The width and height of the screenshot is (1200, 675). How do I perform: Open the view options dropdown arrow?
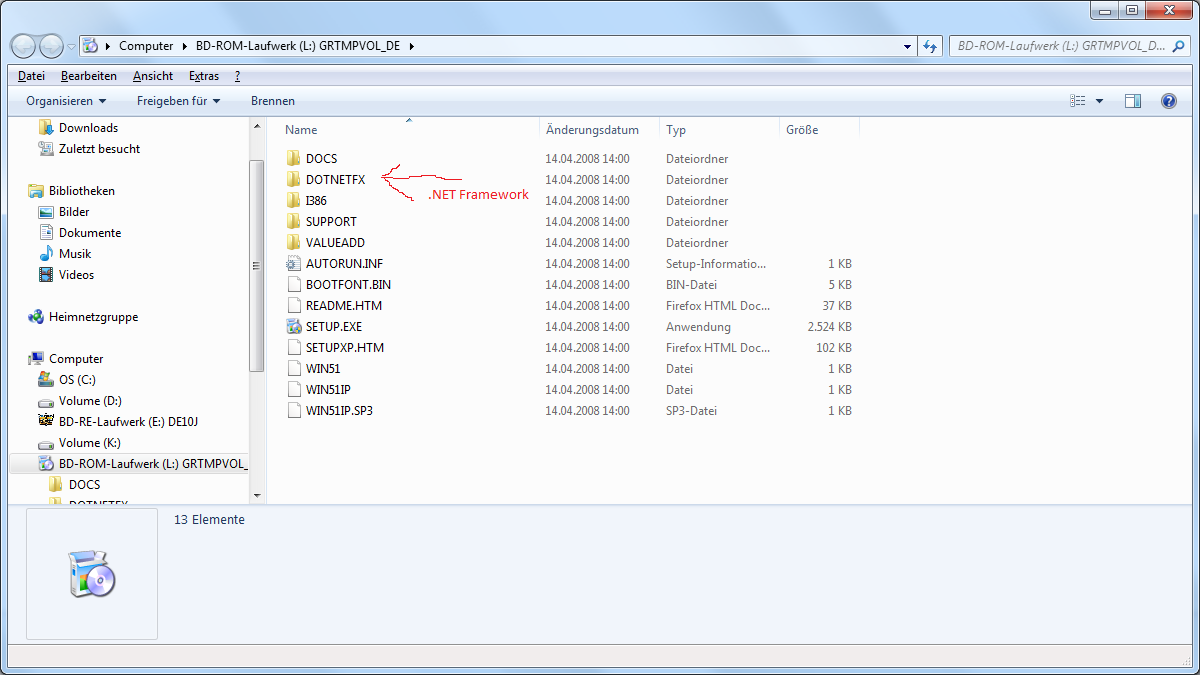1100,101
